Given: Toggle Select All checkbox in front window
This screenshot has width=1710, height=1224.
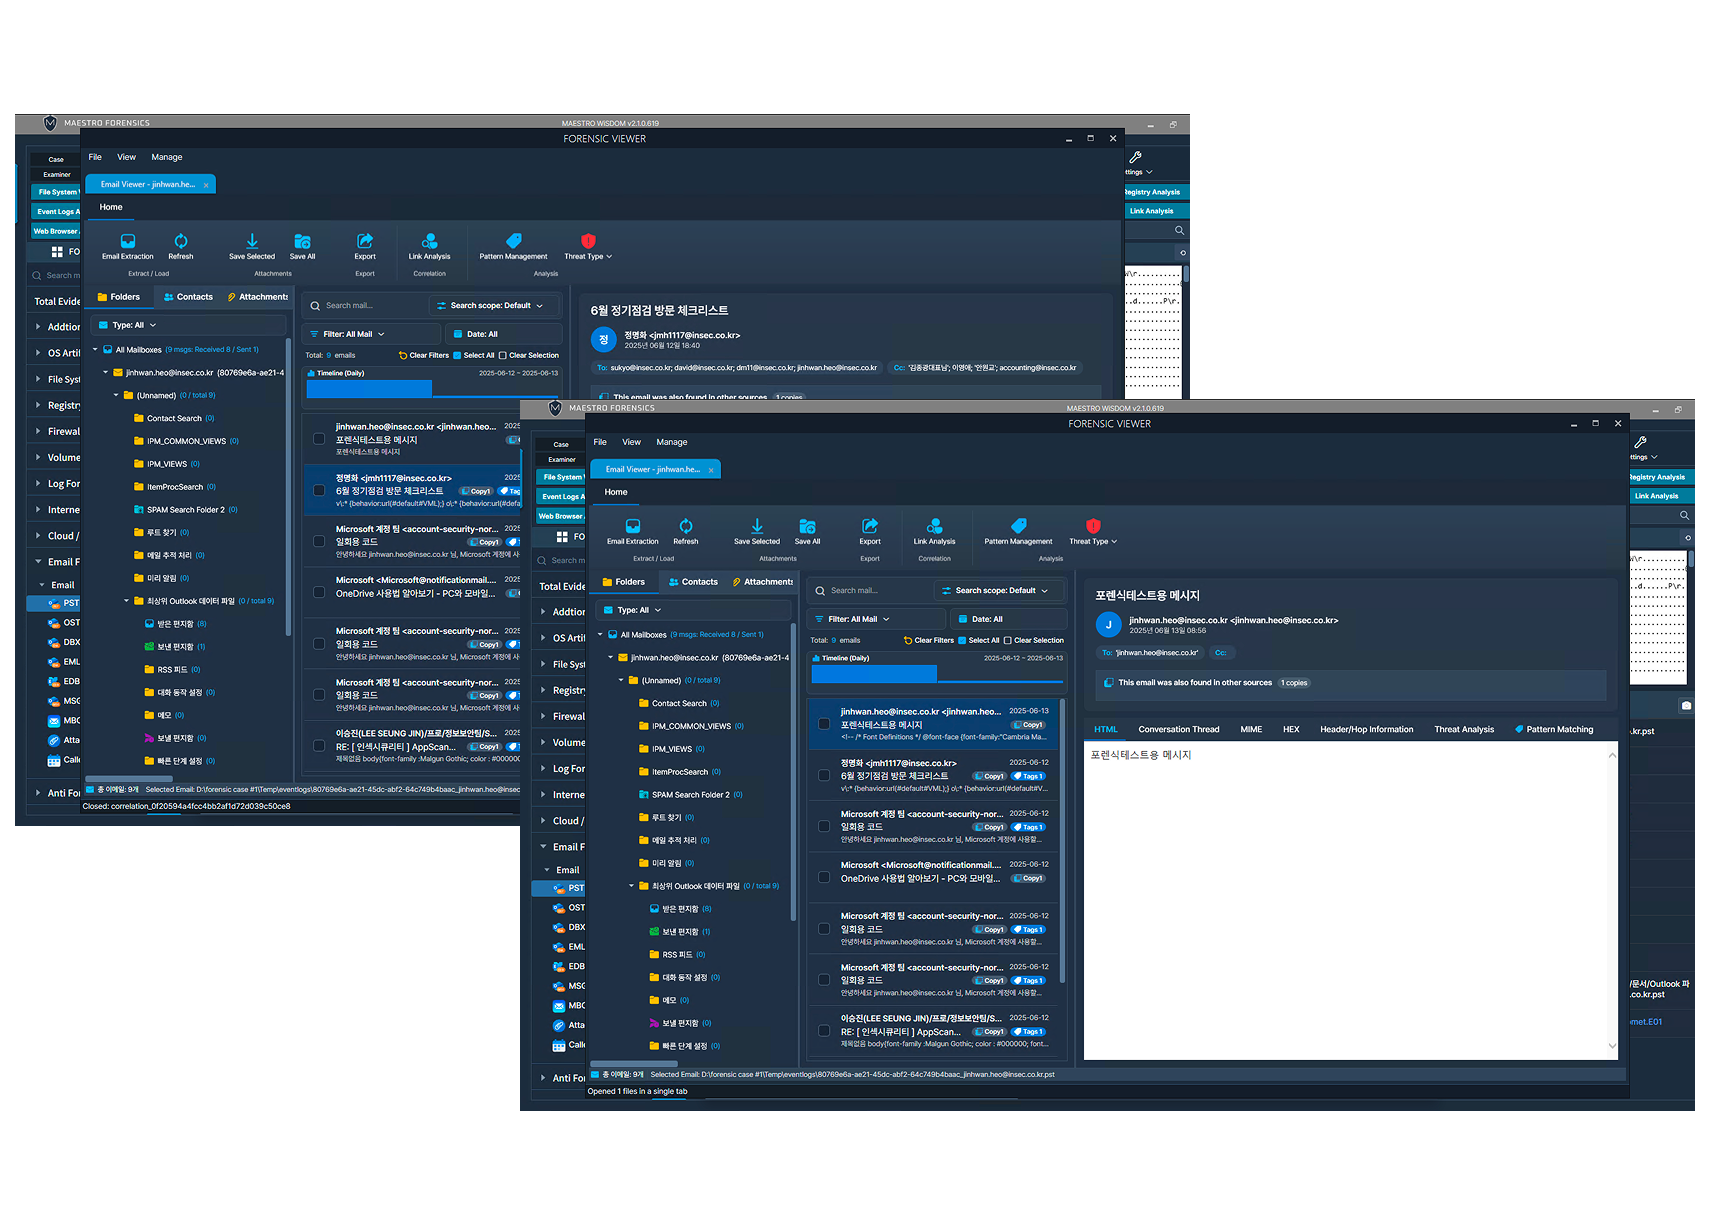Looking at the screenshot, I should [962, 640].
